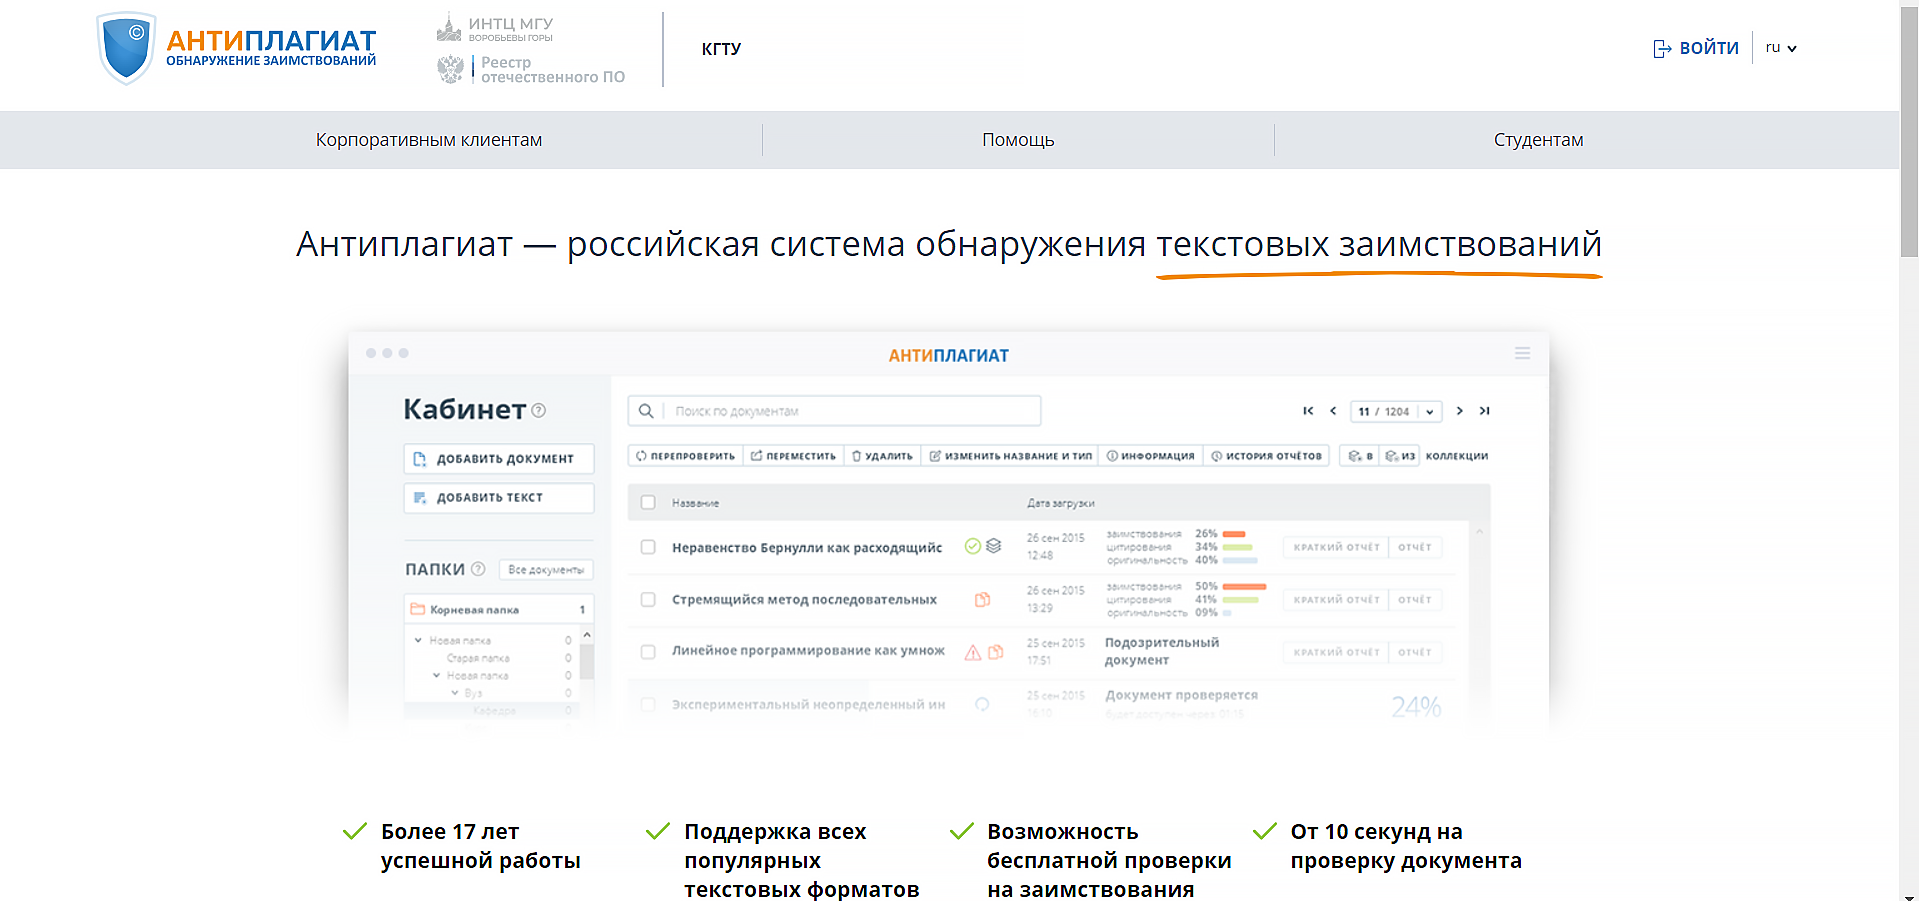The width and height of the screenshot is (1919, 901).
Task: Click the search documents field in preview
Action: [834, 411]
